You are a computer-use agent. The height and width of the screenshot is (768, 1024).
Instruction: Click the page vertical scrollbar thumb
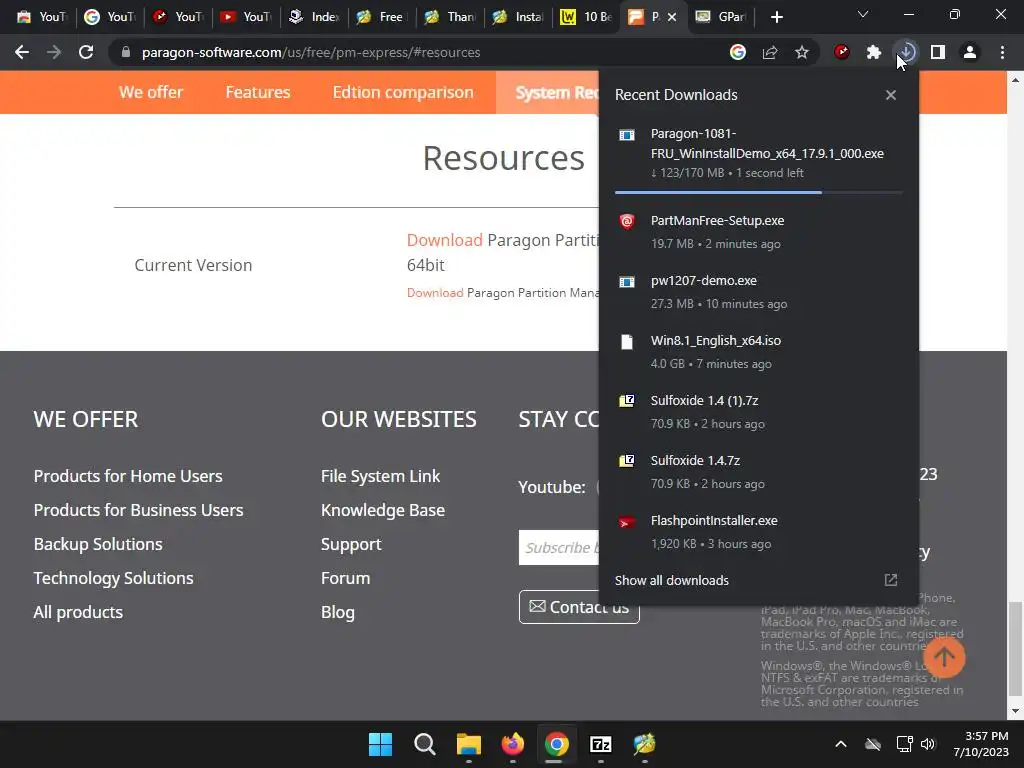point(1014,649)
